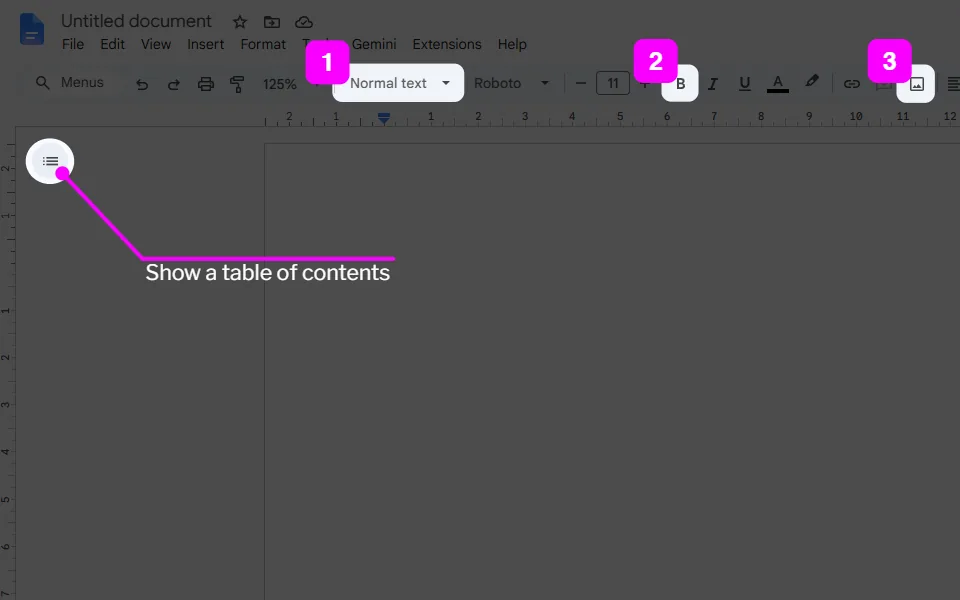The image size is (960, 600).
Task: Insert an image
Action: [916, 84]
